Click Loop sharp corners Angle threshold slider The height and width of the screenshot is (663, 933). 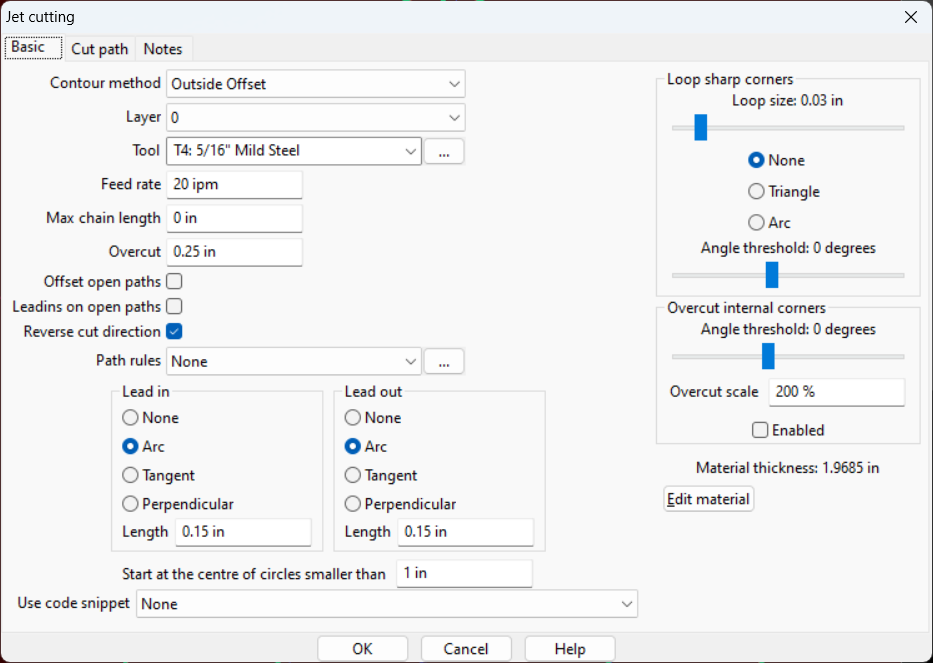(788, 275)
